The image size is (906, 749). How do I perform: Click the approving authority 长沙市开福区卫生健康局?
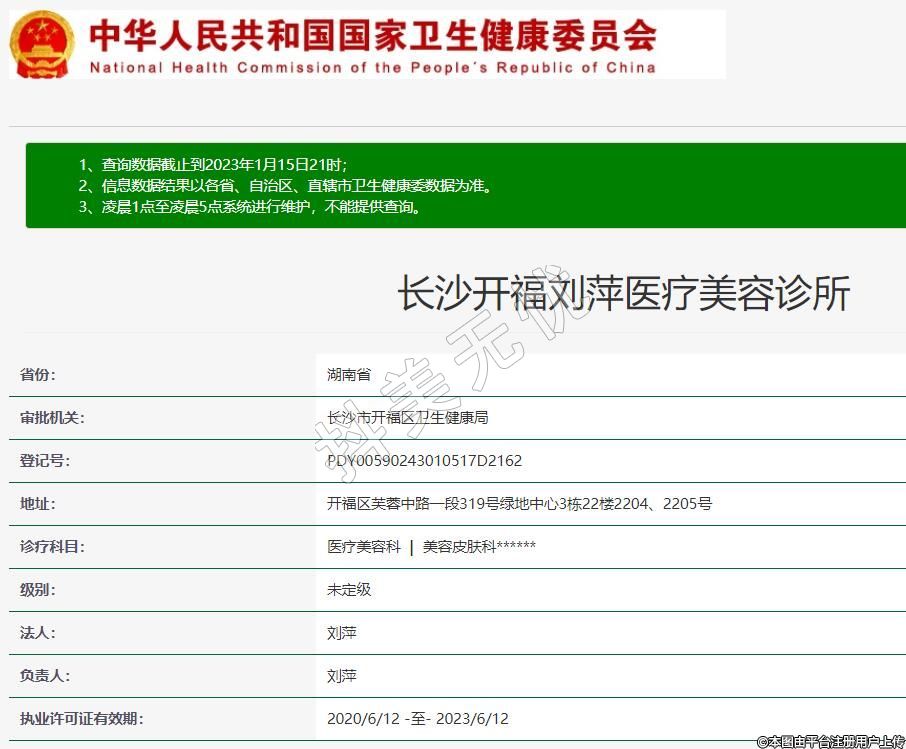pos(407,418)
